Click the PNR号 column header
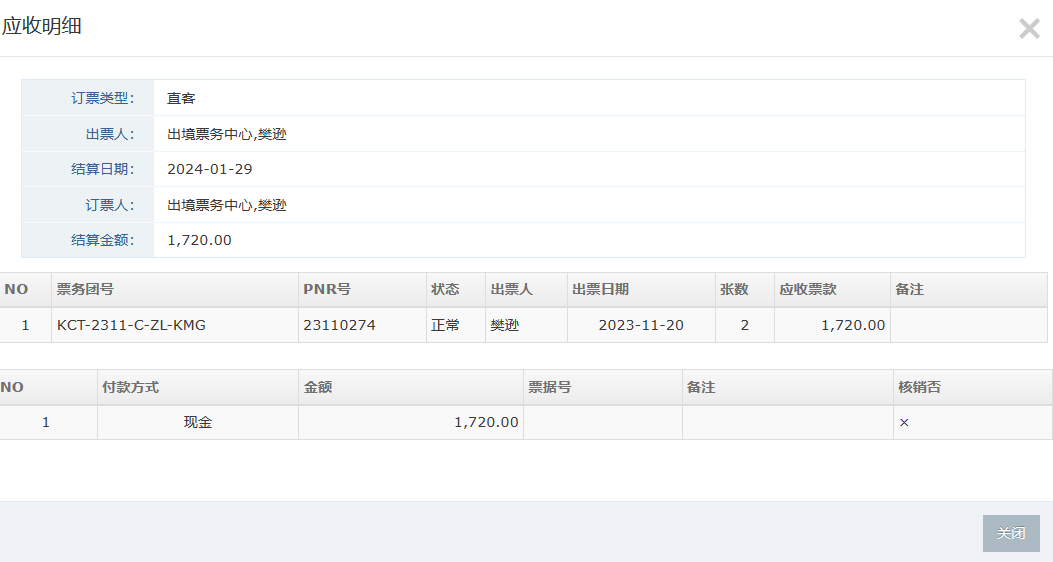The width and height of the screenshot is (1053, 562). click(327, 289)
